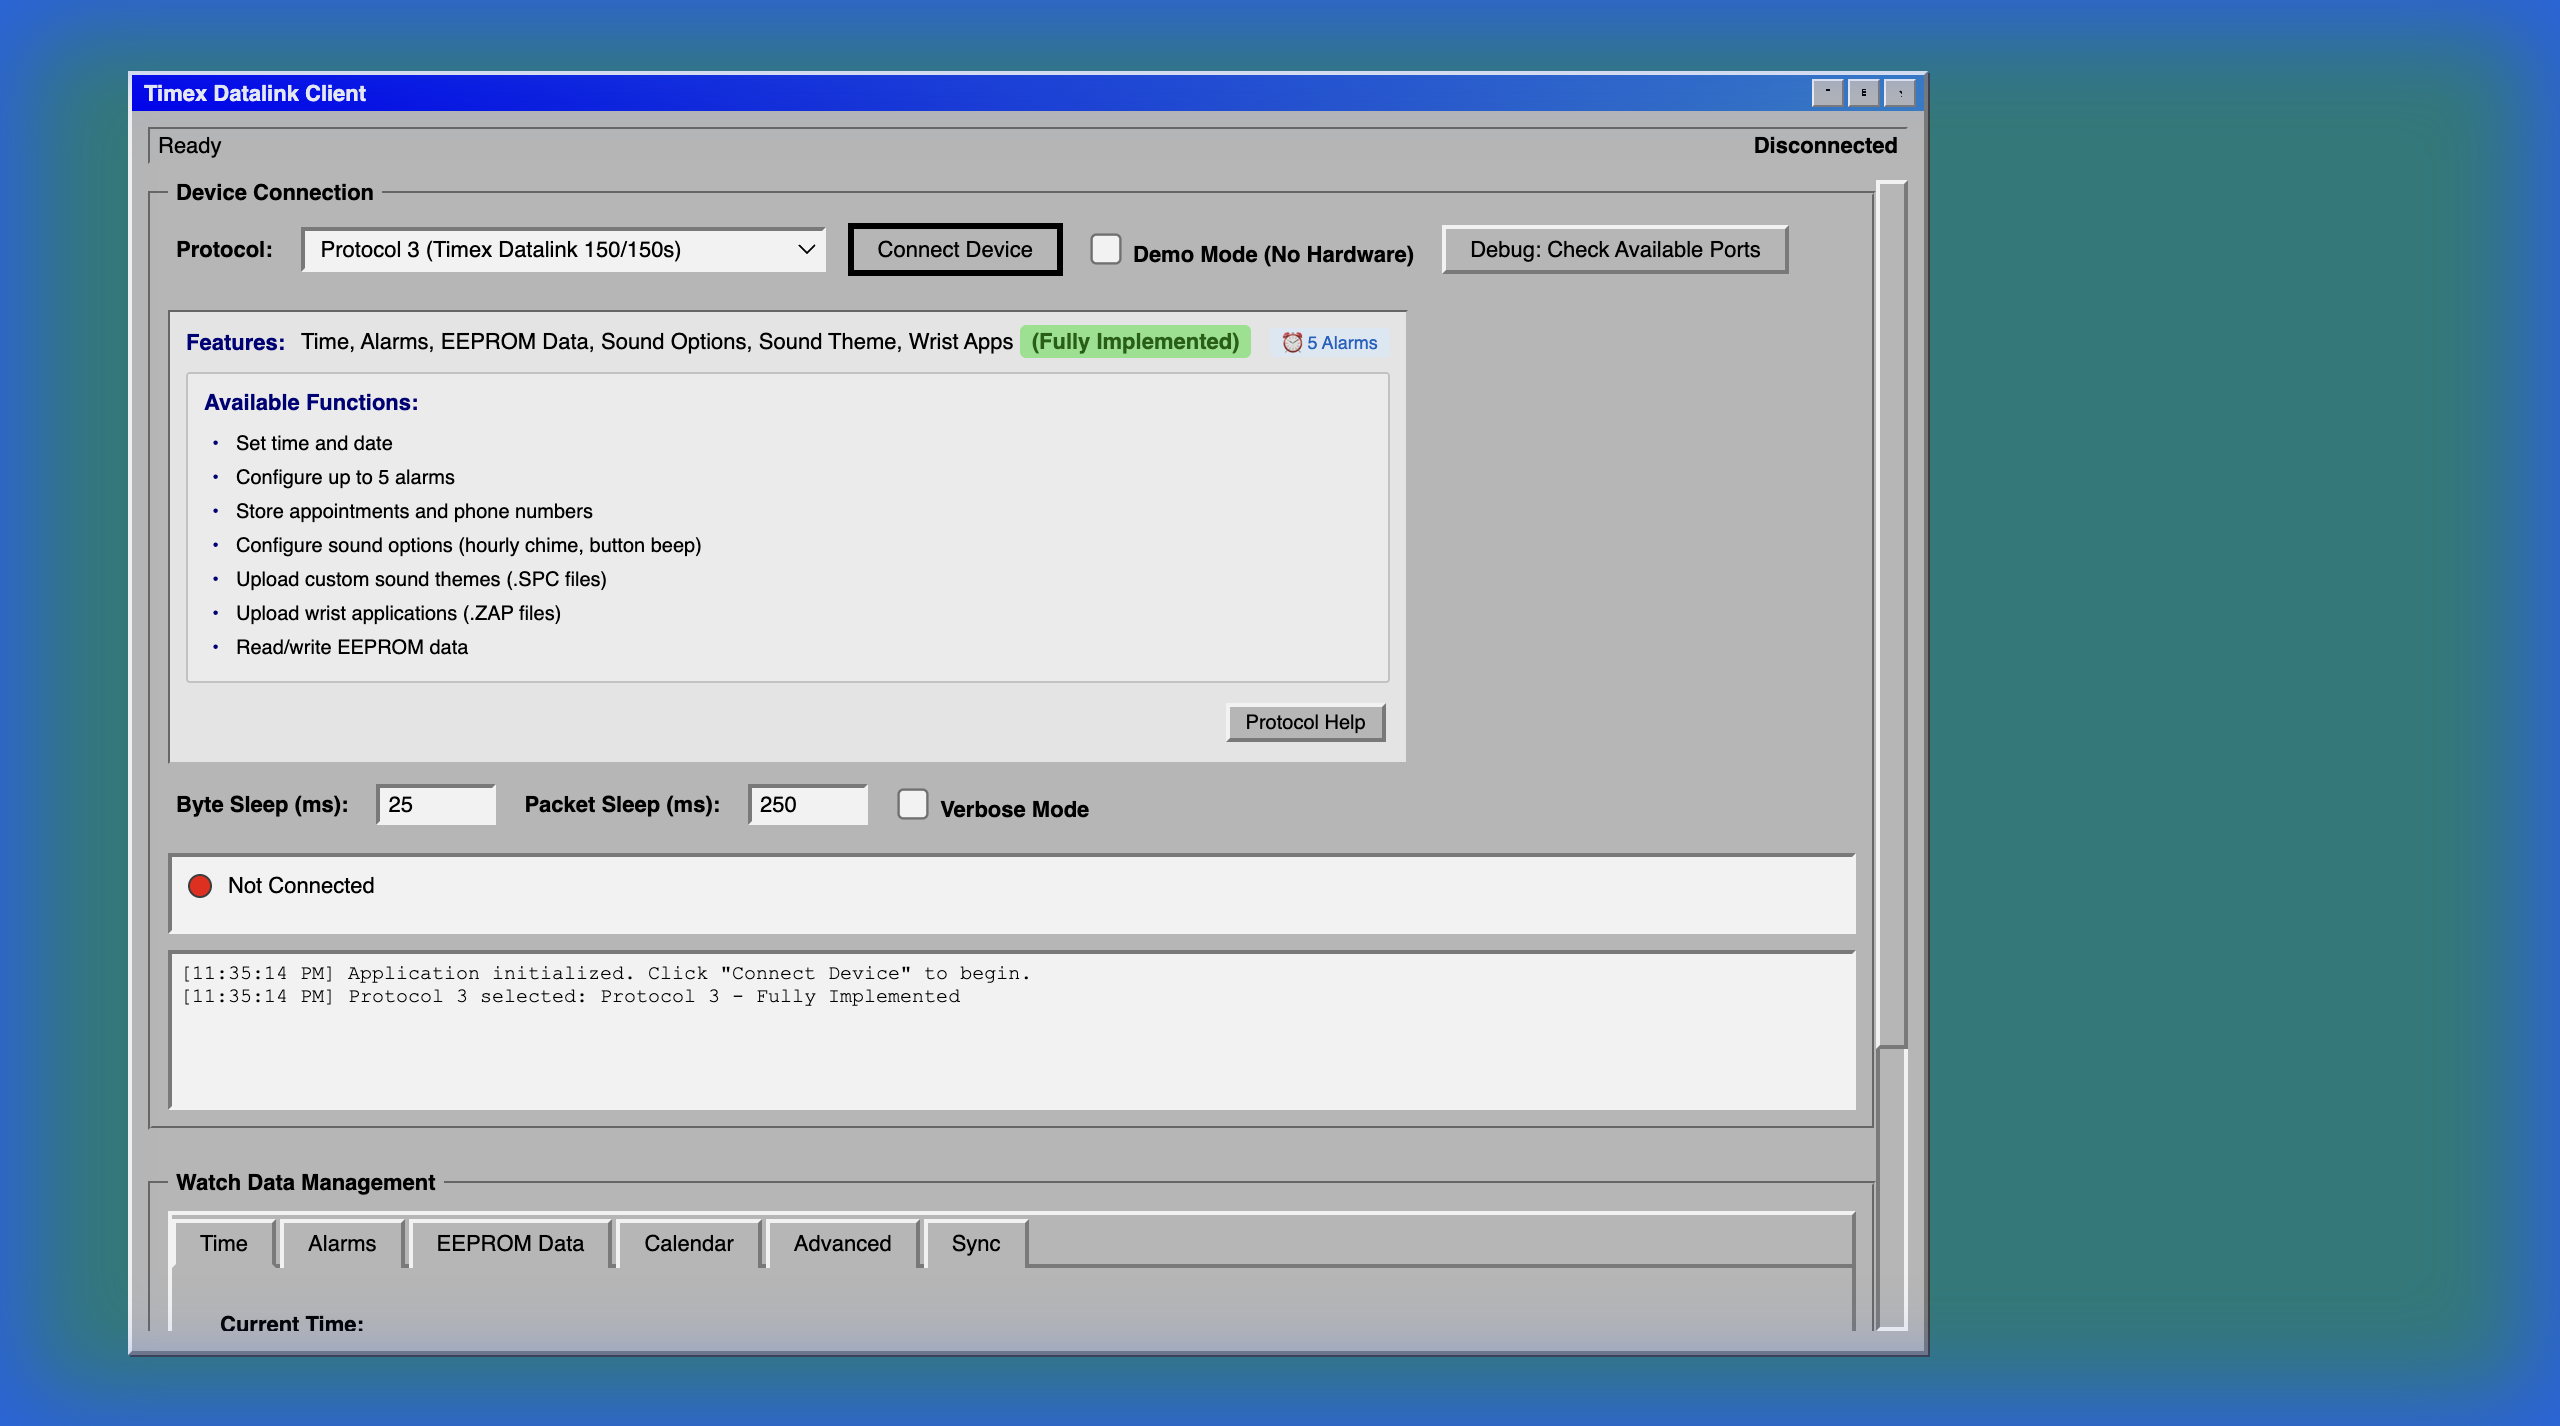Enable Demo Mode (No Hardware)
2560x1426 pixels.
(1105, 249)
